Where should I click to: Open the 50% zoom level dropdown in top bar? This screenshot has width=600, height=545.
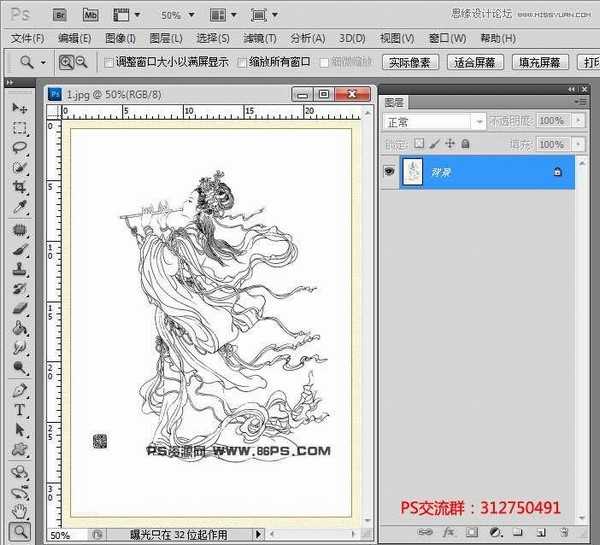pyautogui.click(x=176, y=15)
